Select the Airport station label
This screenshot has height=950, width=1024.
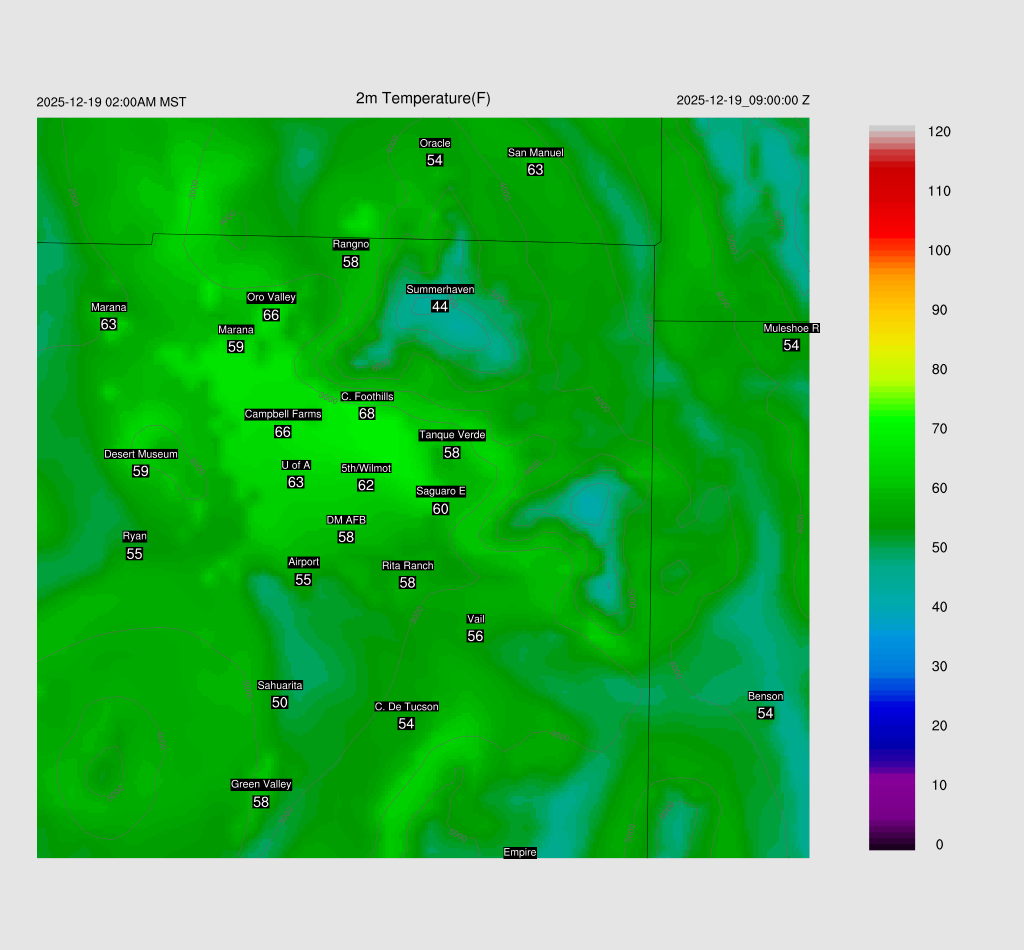click(x=303, y=562)
